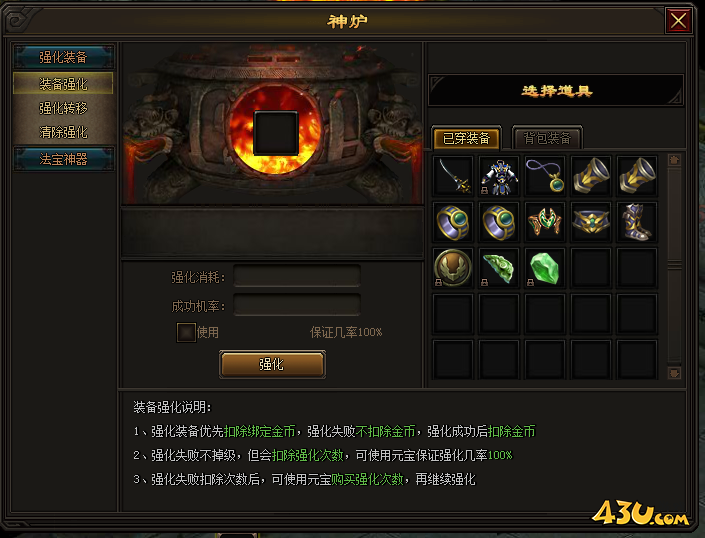The width and height of the screenshot is (705, 538).
Task: Tick the 使用 guarantee checkbox
Action: (186, 333)
